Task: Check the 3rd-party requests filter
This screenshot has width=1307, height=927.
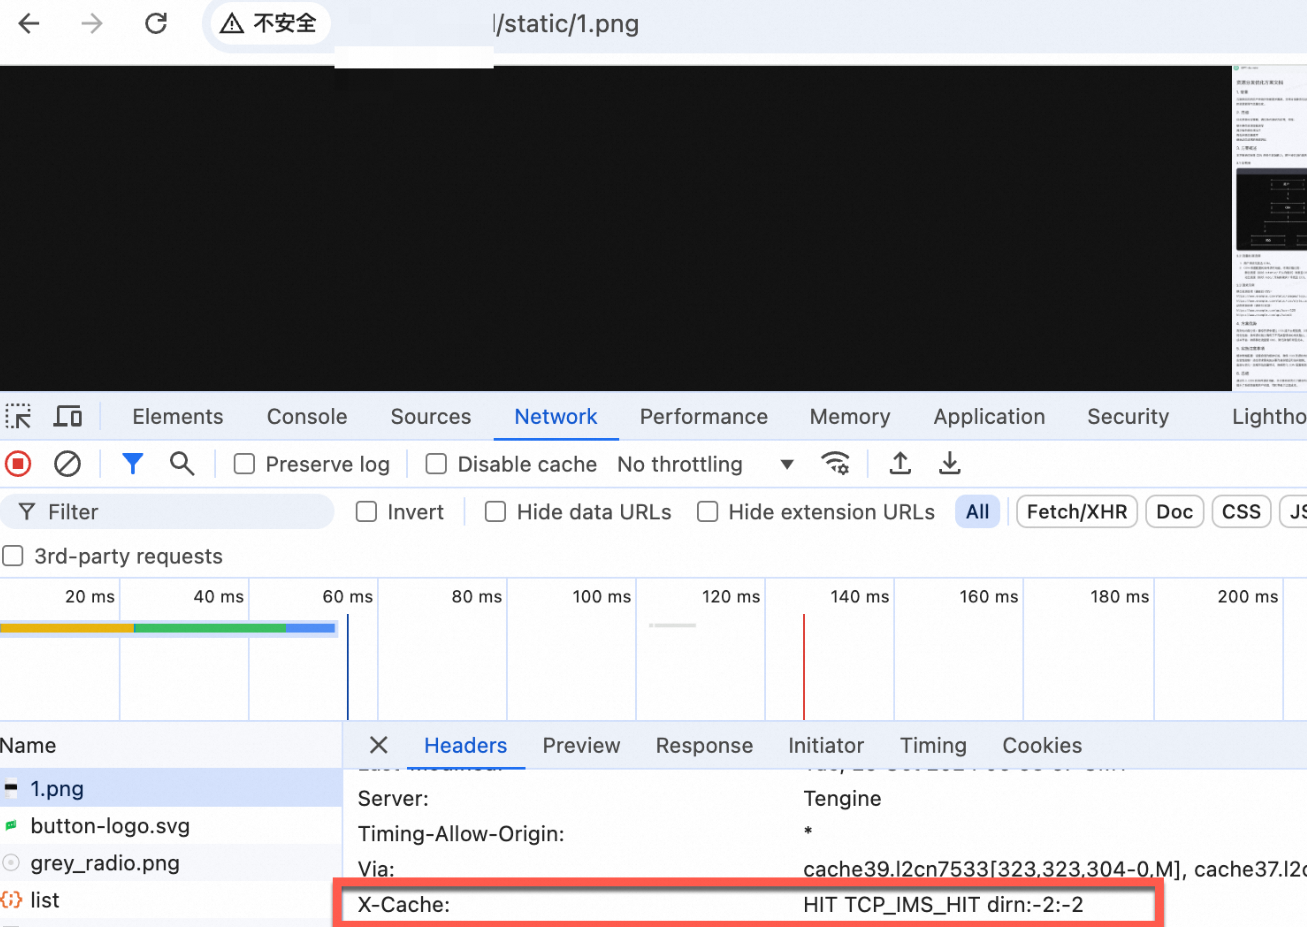Action: click(13, 556)
